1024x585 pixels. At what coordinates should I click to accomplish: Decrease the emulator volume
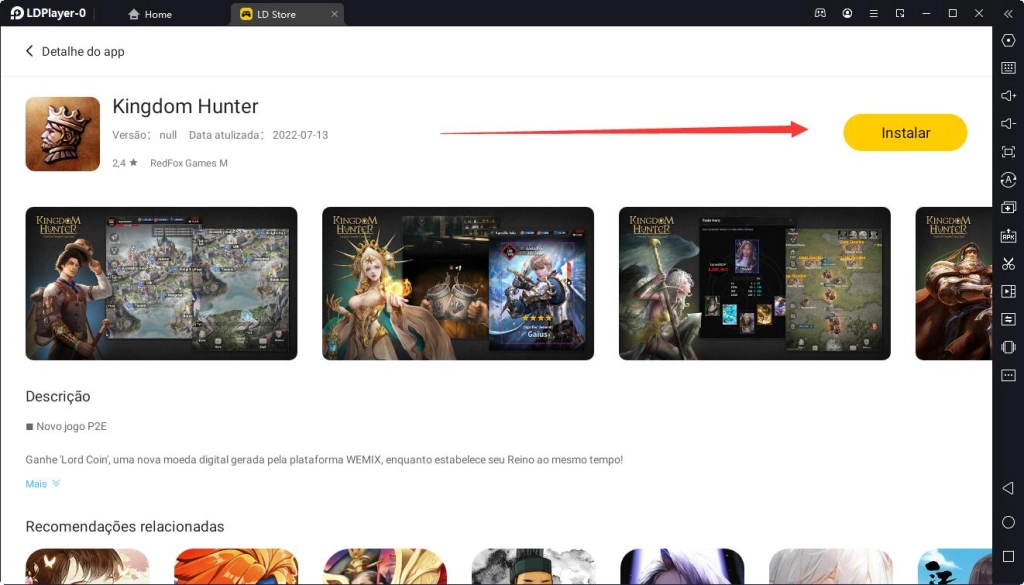click(x=1008, y=124)
